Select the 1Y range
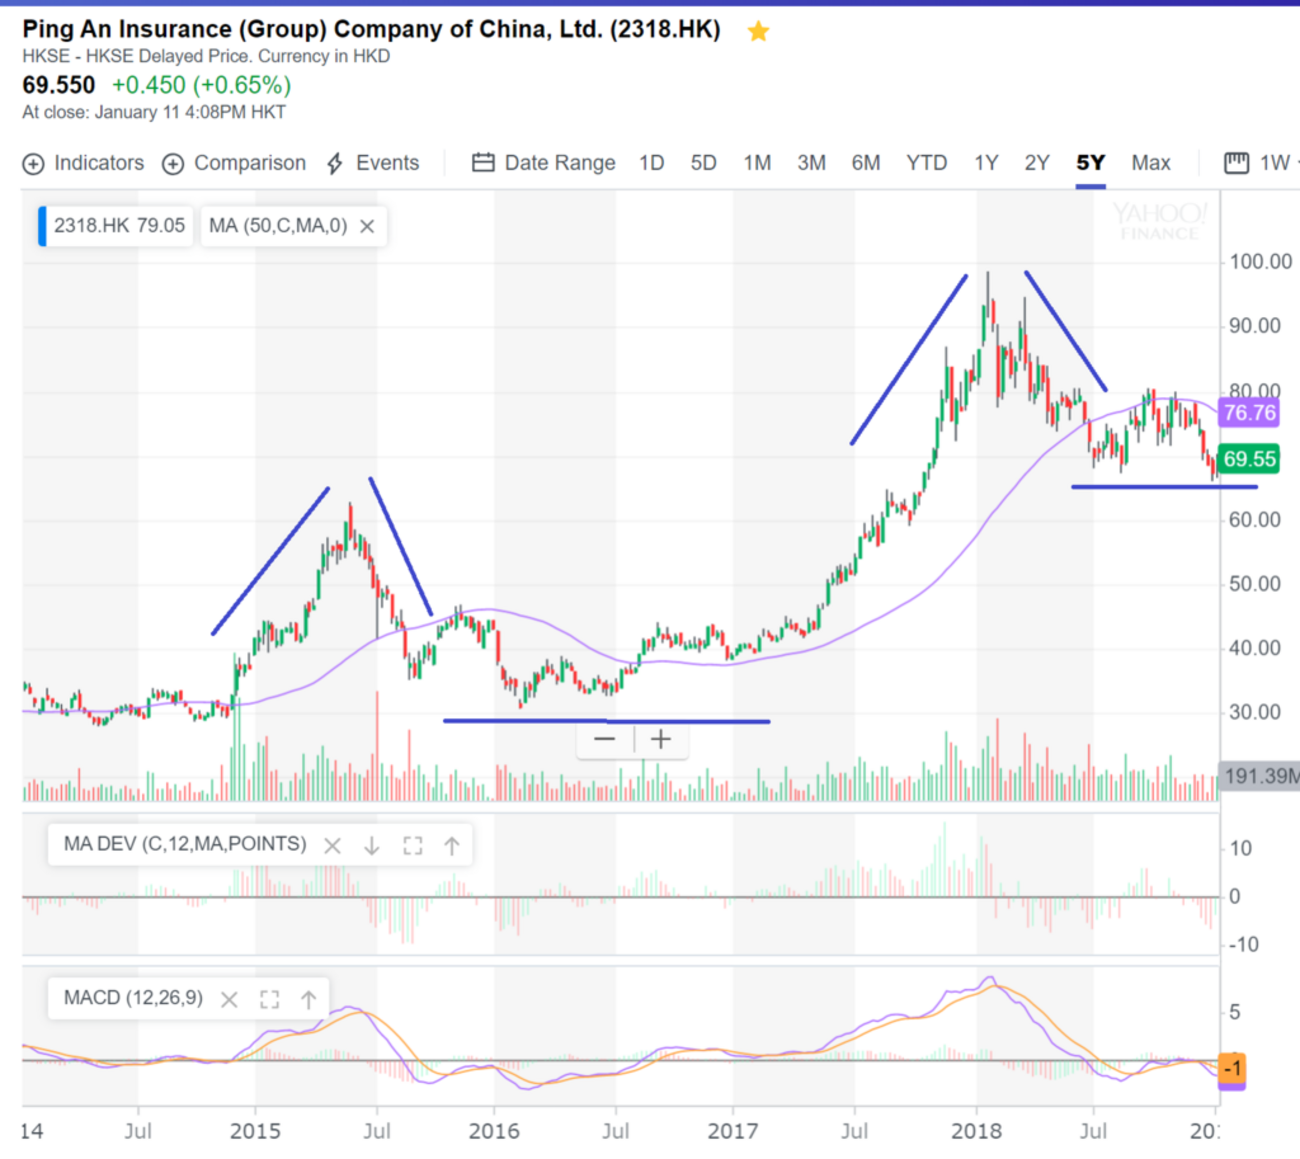 coord(987,163)
